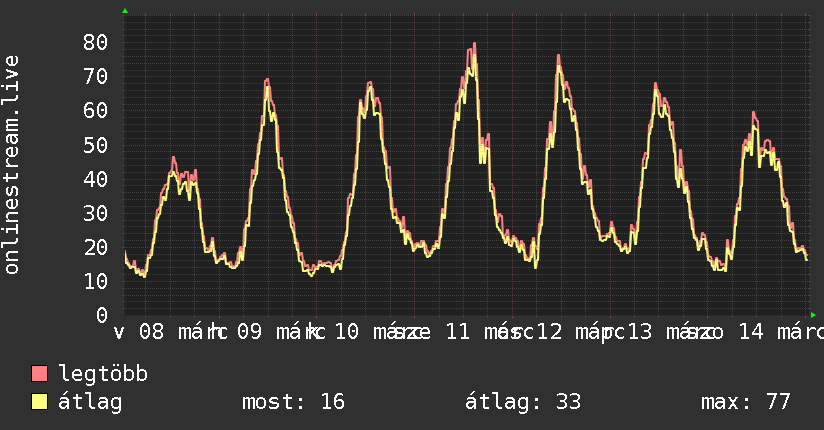824x430 pixels.
Task: Select the legtöbb legend label
Action: [103, 374]
